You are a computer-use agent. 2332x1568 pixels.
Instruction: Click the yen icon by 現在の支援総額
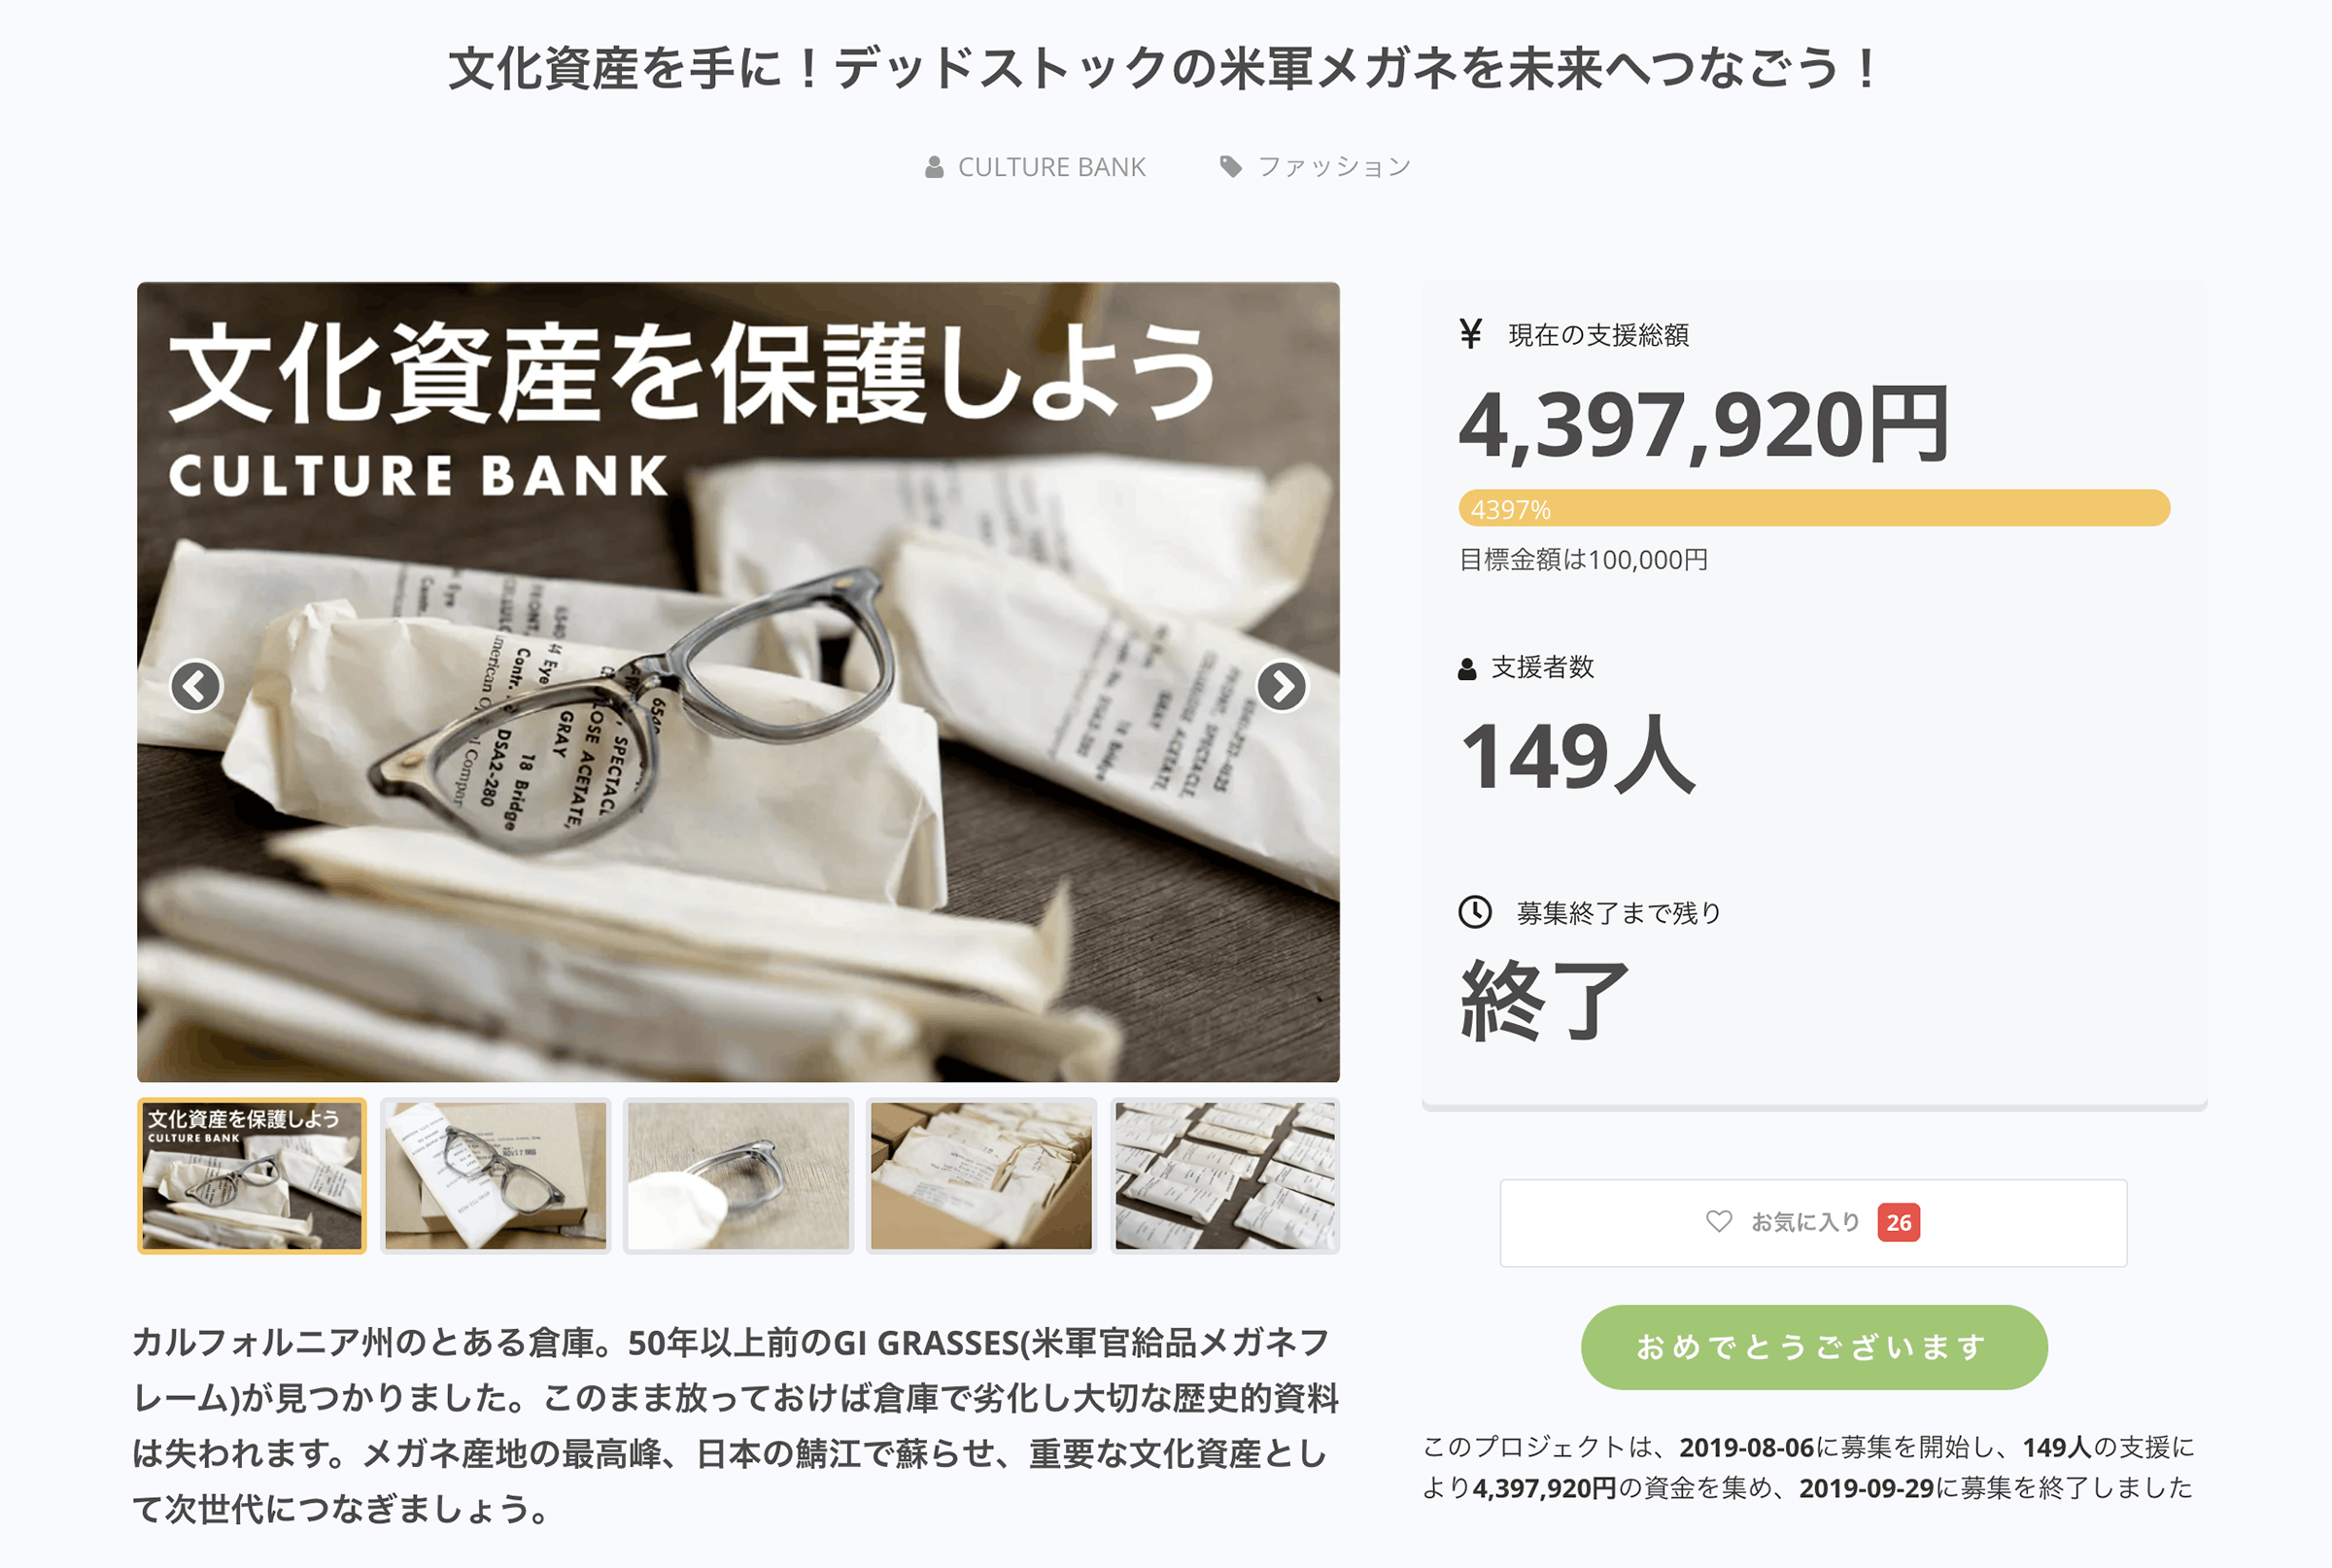(x=1470, y=333)
